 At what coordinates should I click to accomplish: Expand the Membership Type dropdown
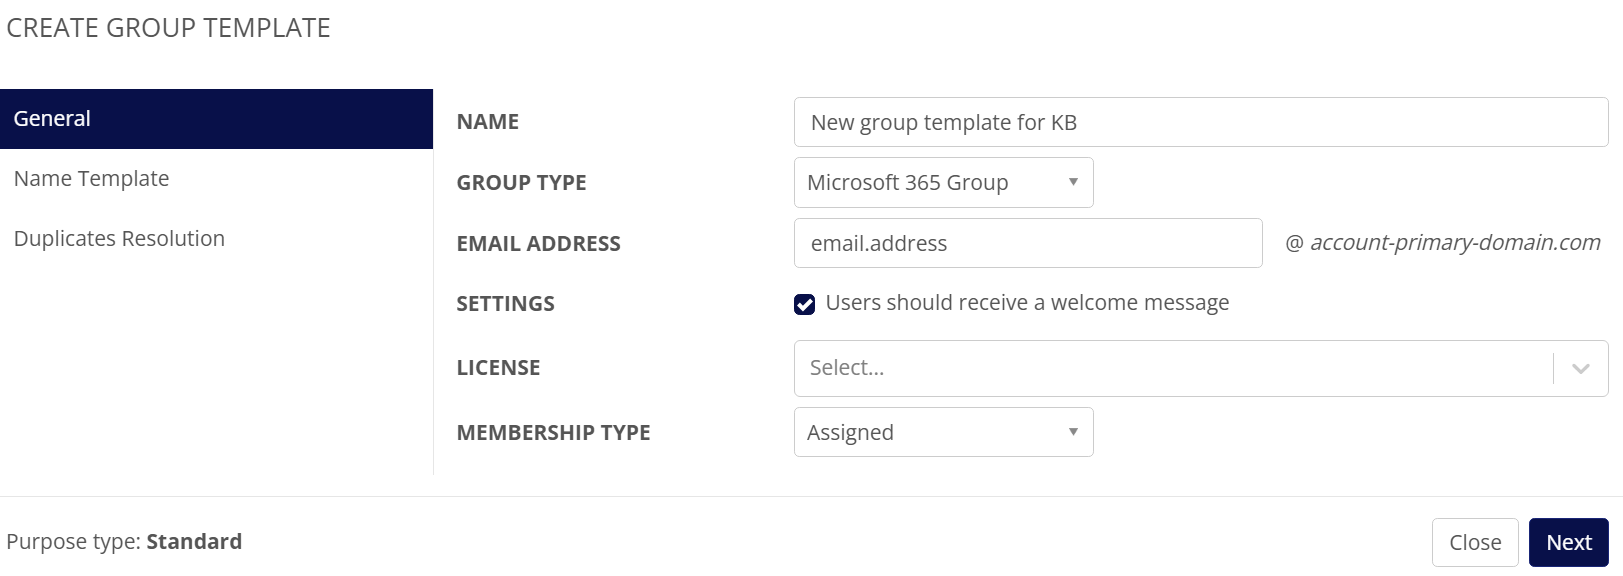coord(943,432)
